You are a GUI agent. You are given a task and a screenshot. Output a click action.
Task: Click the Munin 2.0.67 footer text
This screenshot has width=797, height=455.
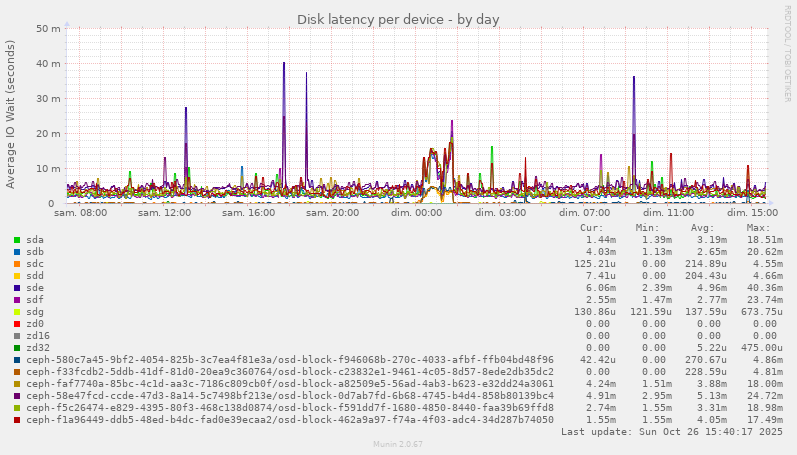pyautogui.click(x=398, y=443)
